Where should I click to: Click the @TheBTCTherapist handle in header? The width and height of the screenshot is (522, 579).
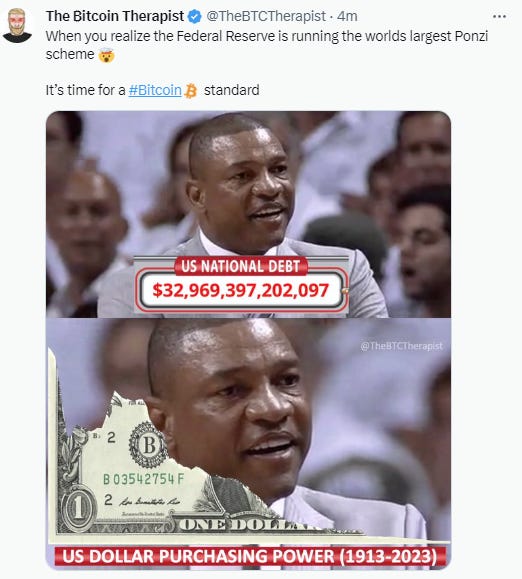266,16
